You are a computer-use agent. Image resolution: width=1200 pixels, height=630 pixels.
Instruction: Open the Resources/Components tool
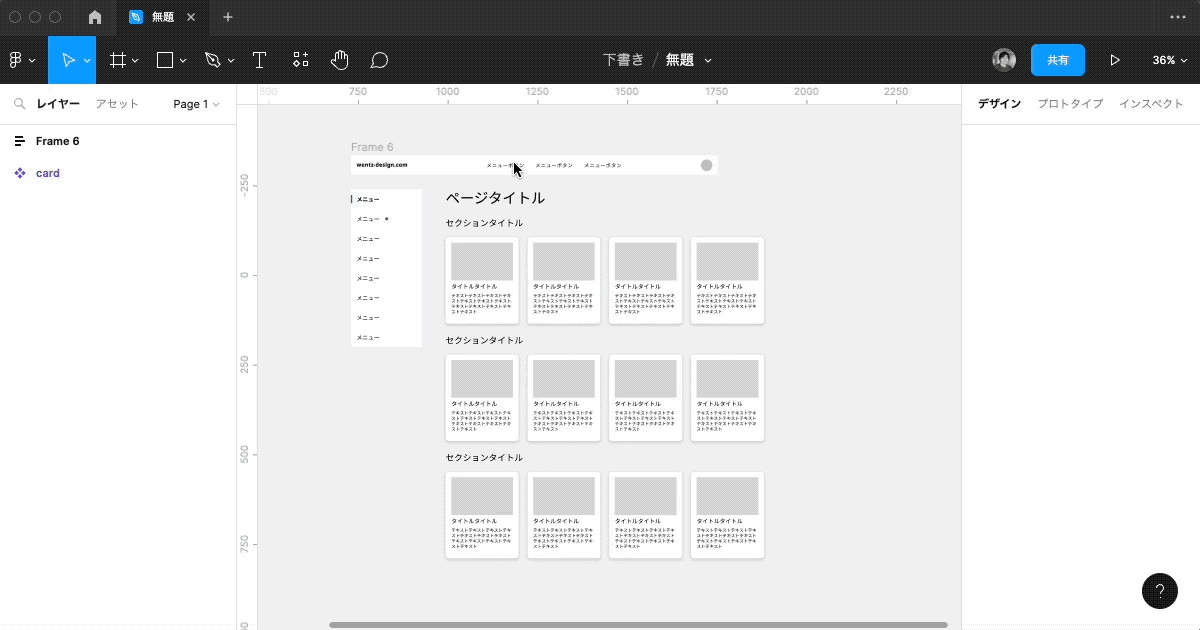[300, 59]
